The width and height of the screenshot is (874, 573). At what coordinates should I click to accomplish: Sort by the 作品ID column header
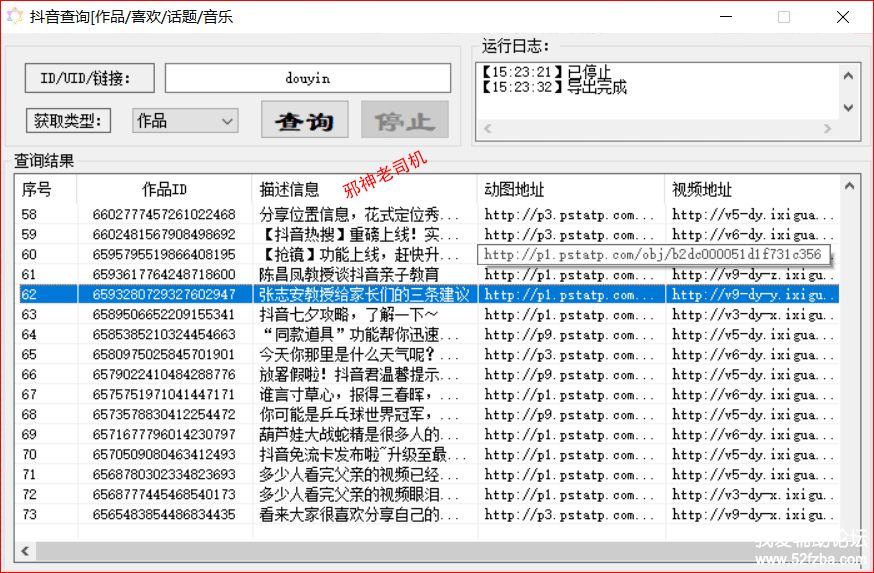point(164,190)
